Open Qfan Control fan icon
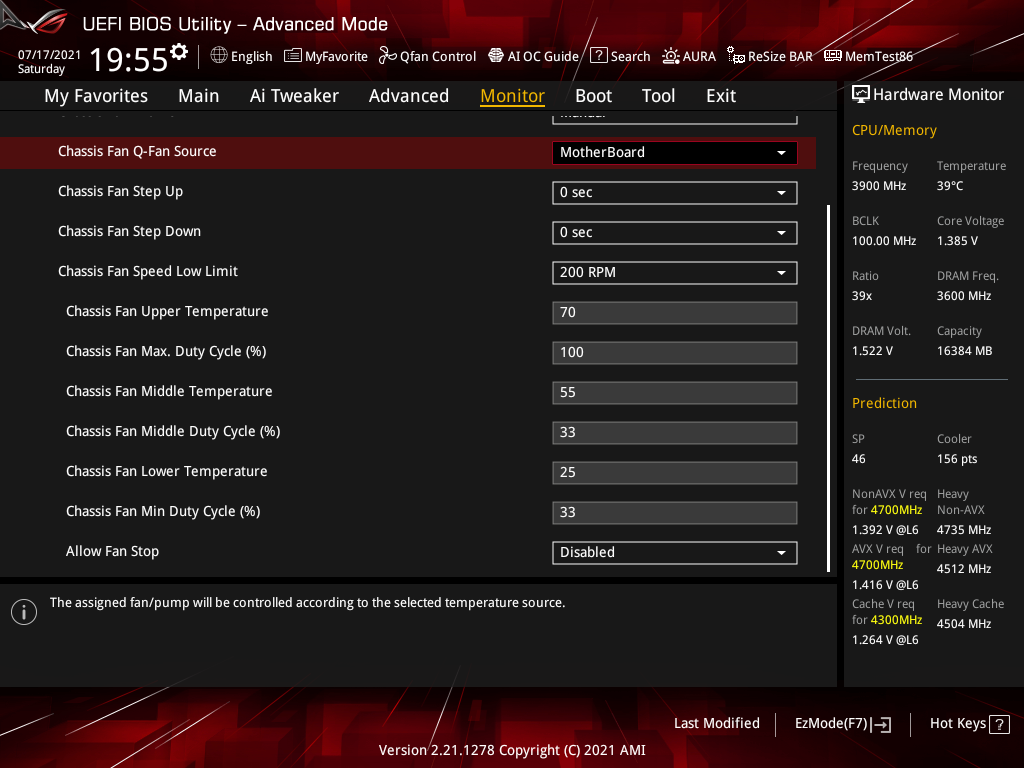Screen dimensions: 1024x768 [x=387, y=56]
